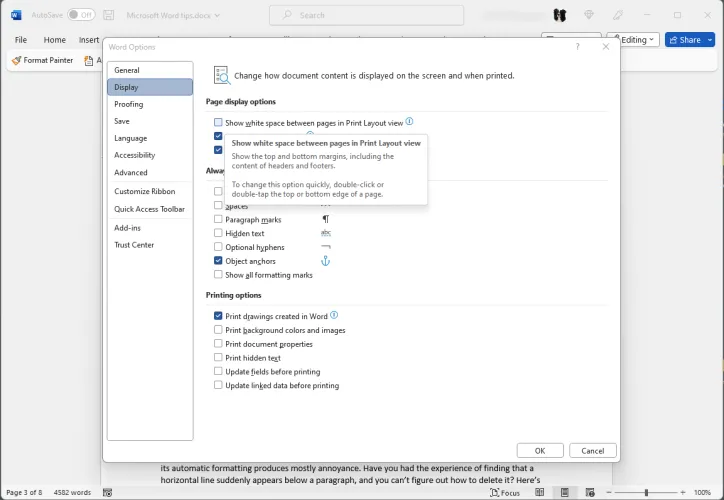This screenshot has width=724, height=500.
Task: Open Focus mode from status bar
Action: click(x=505, y=493)
